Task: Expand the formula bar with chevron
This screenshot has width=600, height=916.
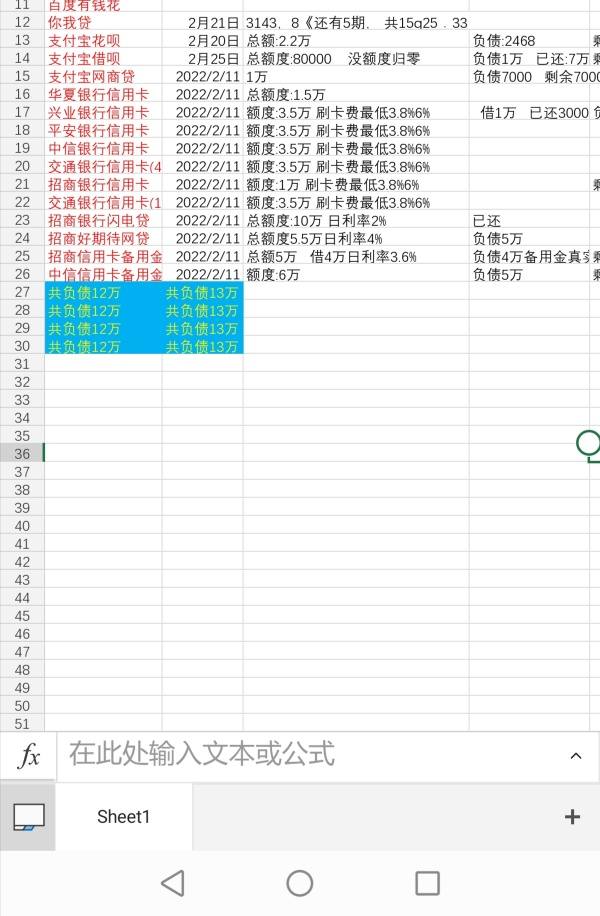Action: pyautogui.click(x=575, y=756)
